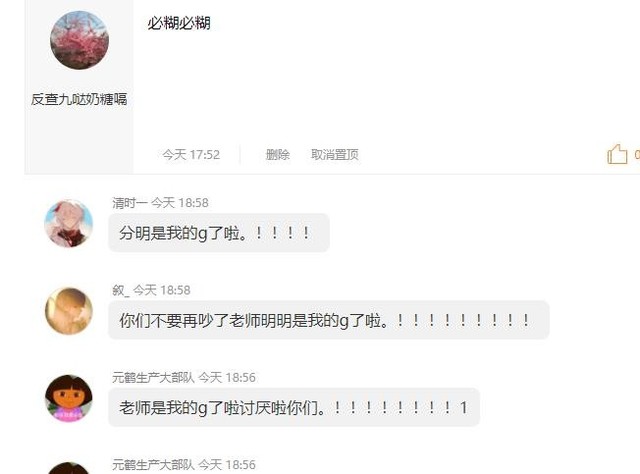Click the comment 你们不要再吵了老师明明是我的g了啦
The height and width of the screenshot is (474, 640).
329,320
